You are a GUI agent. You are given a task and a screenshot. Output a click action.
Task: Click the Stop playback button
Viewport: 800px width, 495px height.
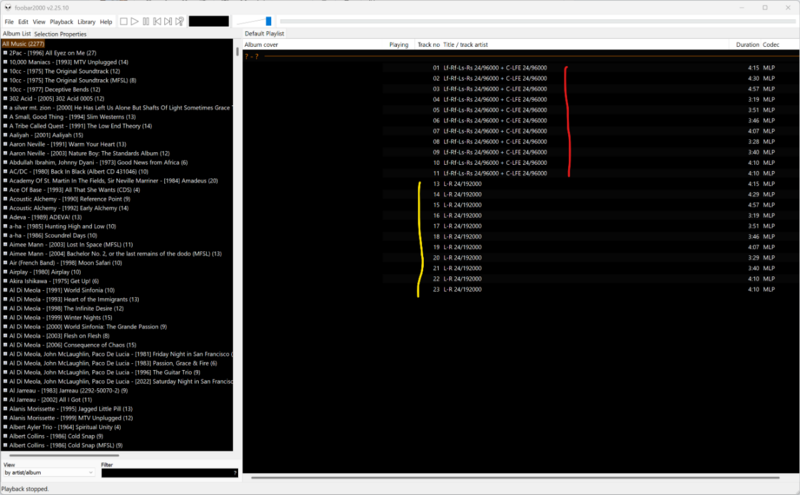coord(123,21)
